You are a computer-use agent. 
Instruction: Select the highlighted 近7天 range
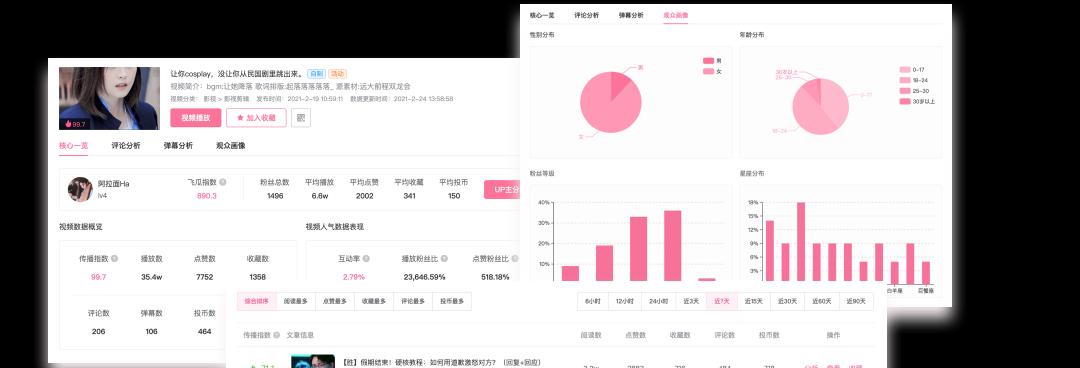coord(722,301)
